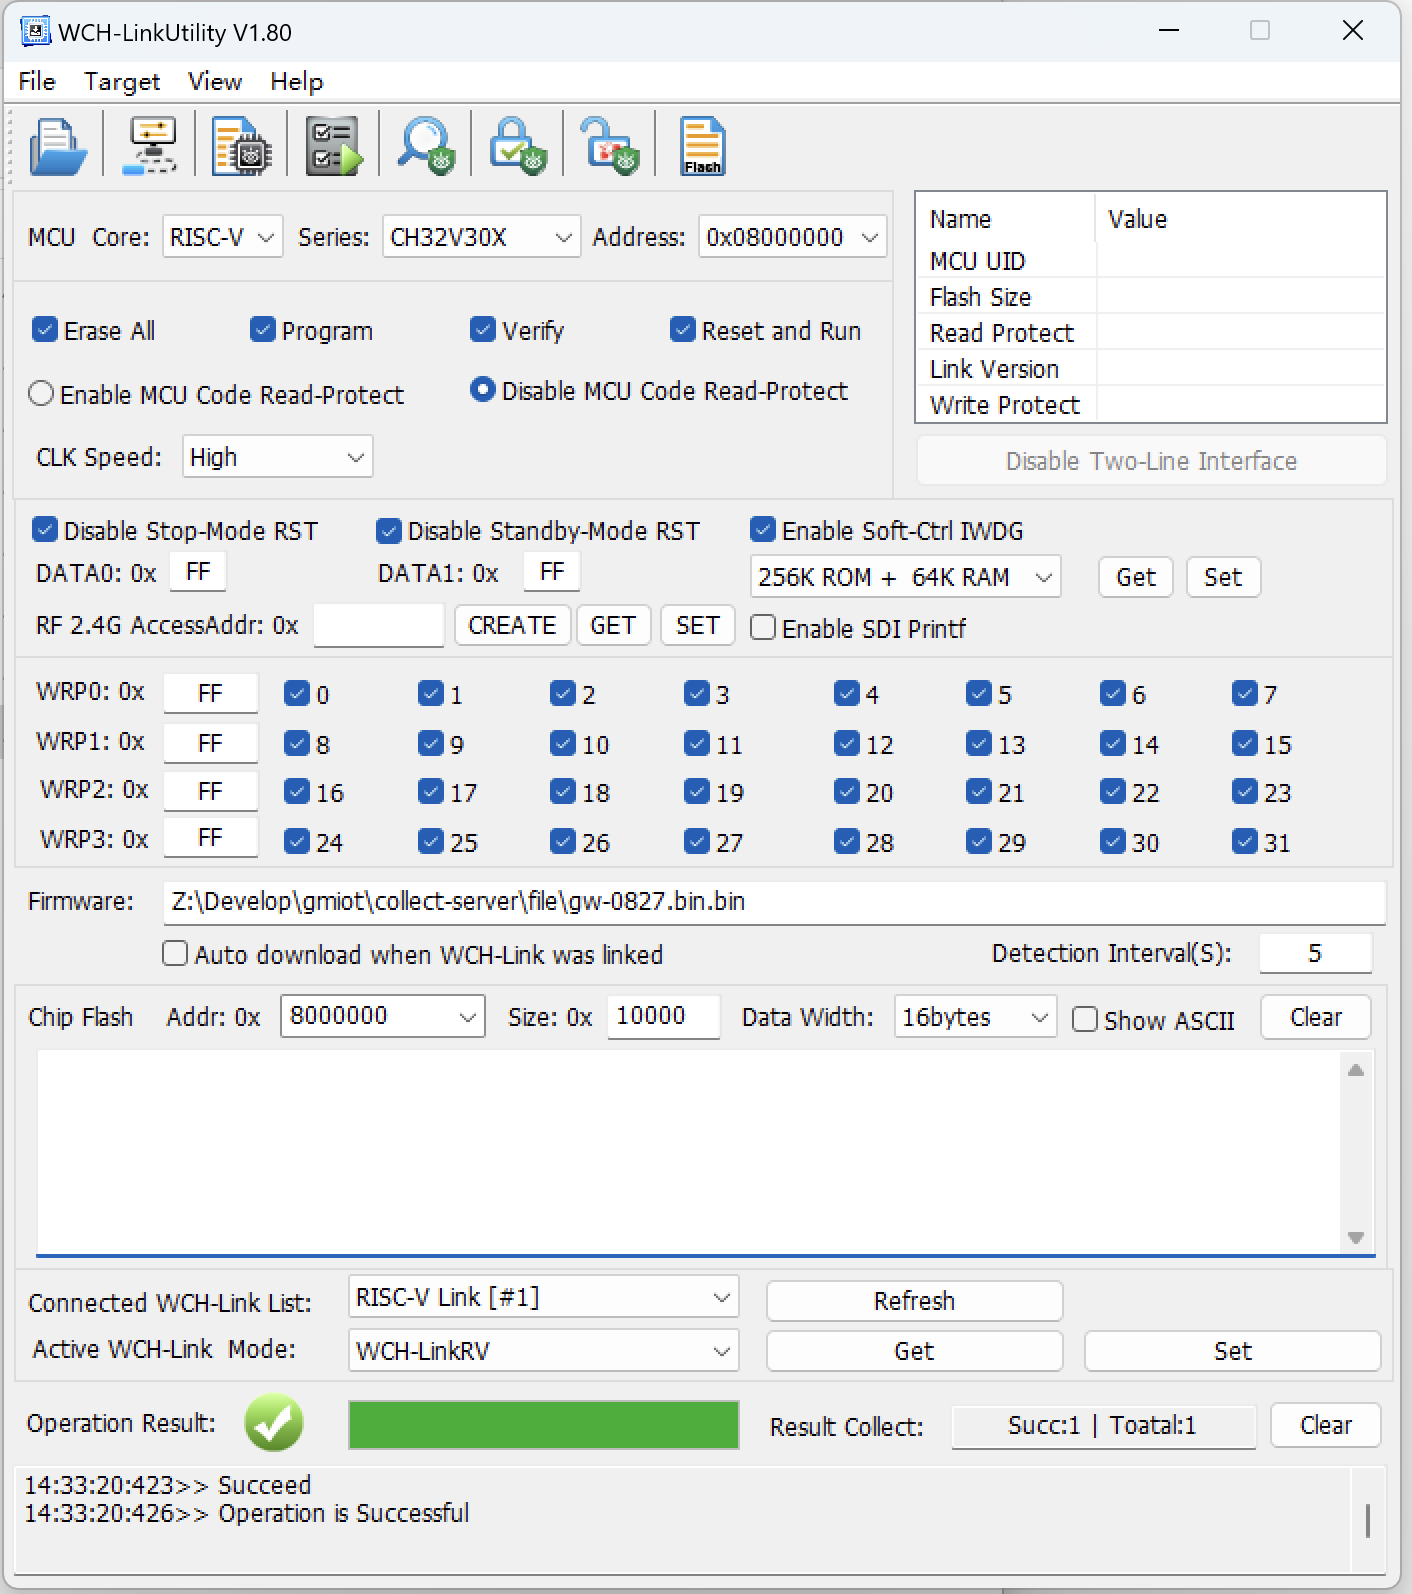Click the GET button for RF AccessAddr
This screenshot has width=1412, height=1594.
(613, 625)
